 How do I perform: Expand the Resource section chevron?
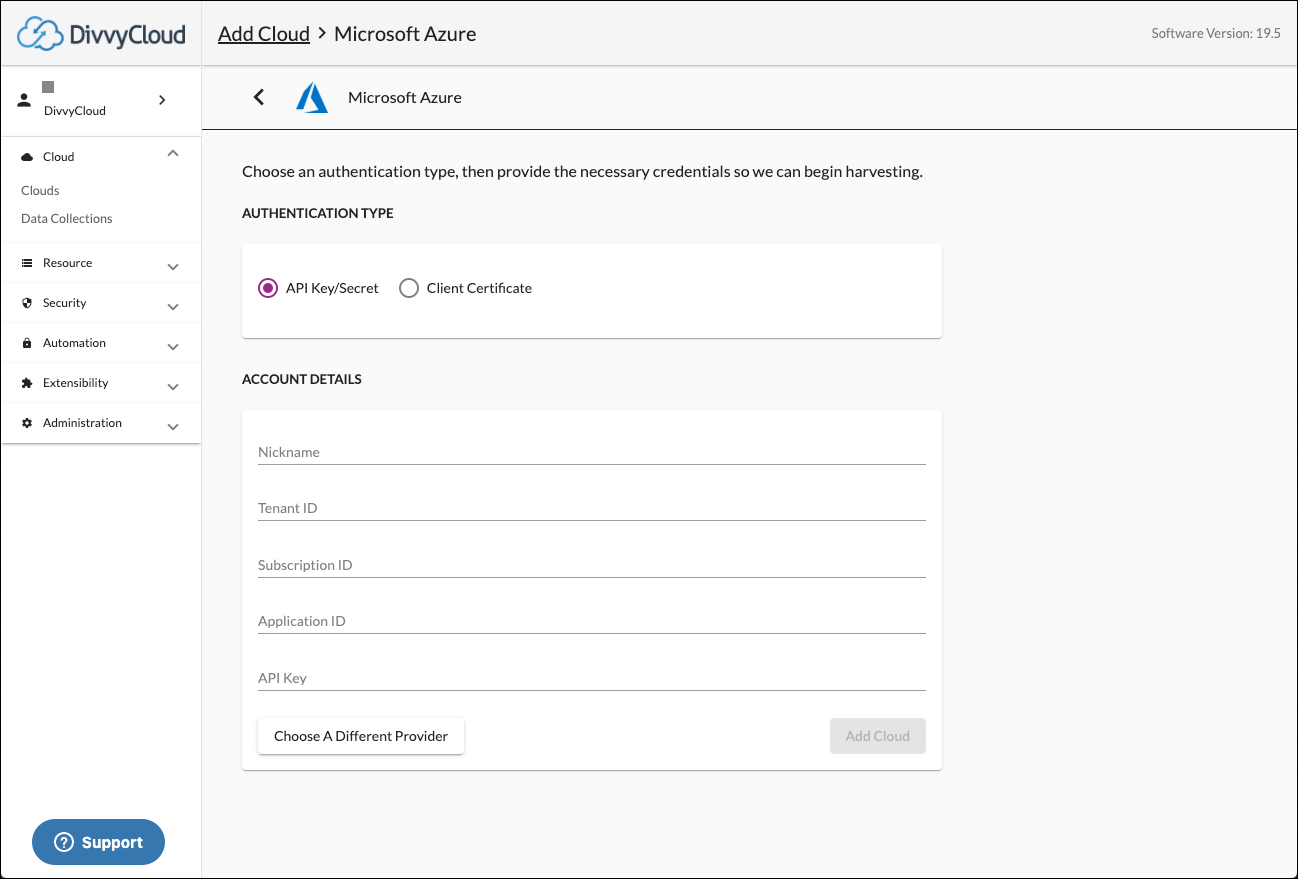point(173,267)
